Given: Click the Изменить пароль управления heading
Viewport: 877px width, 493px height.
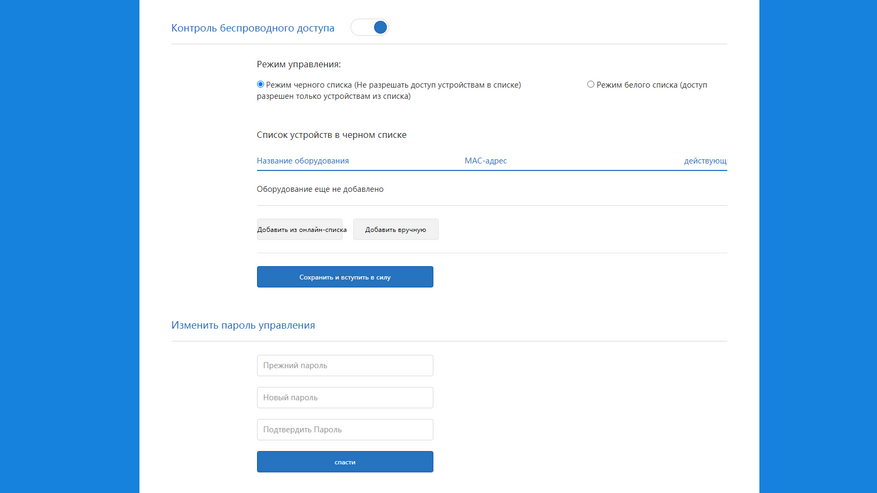Looking at the screenshot, I should click(x=243, y=325).
